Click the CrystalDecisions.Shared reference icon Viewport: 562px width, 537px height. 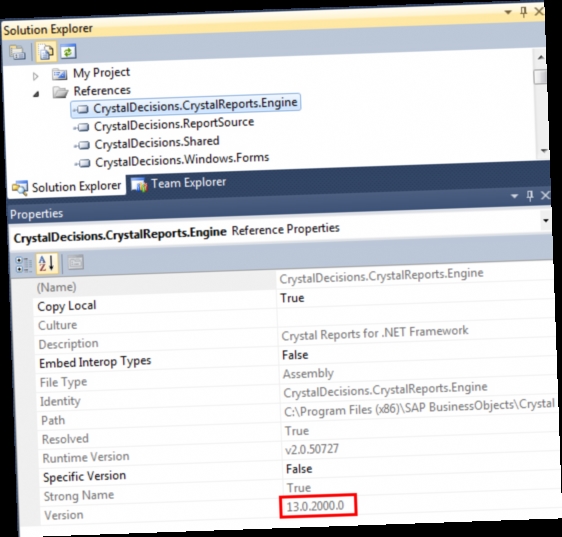(x=82, y=145)
